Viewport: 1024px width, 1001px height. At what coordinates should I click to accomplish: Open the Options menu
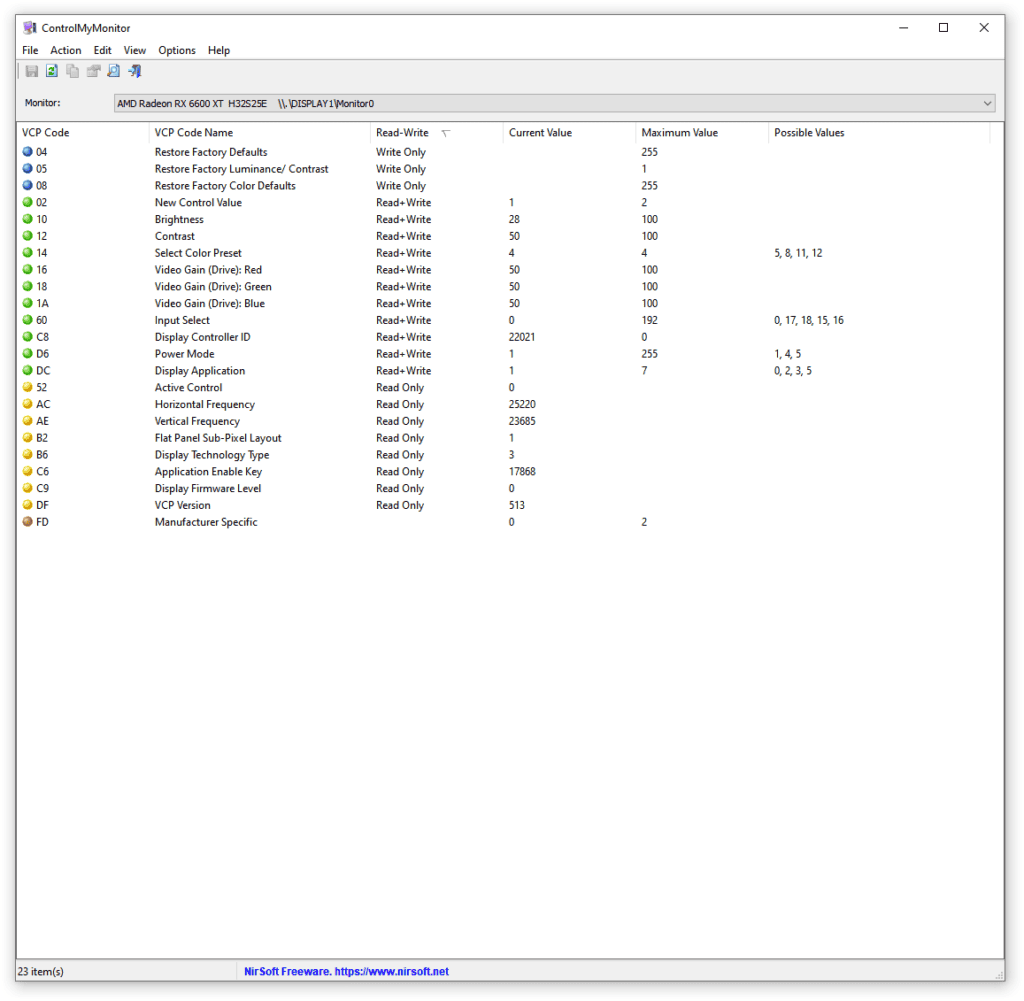click(177, 50)
